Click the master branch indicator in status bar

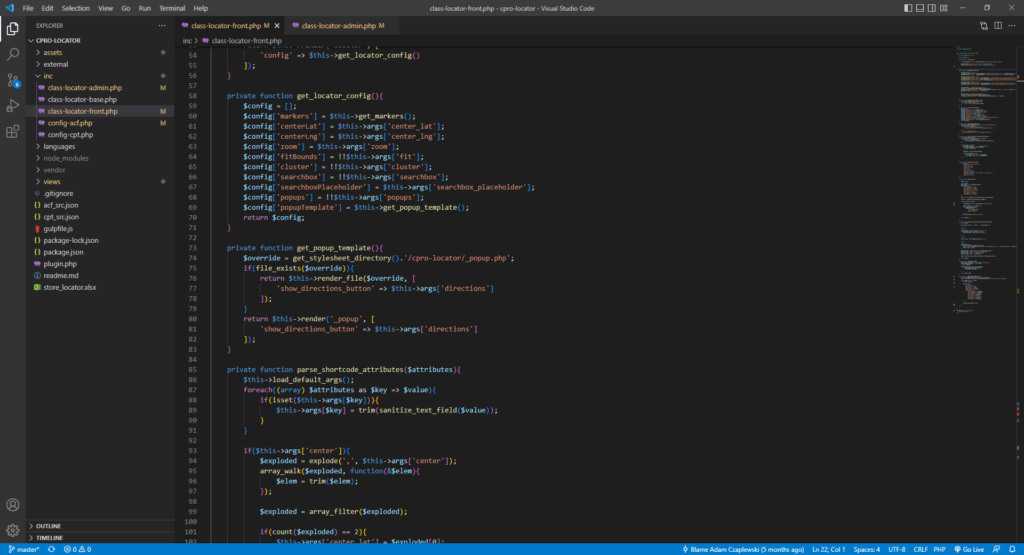tap(24, 549)
